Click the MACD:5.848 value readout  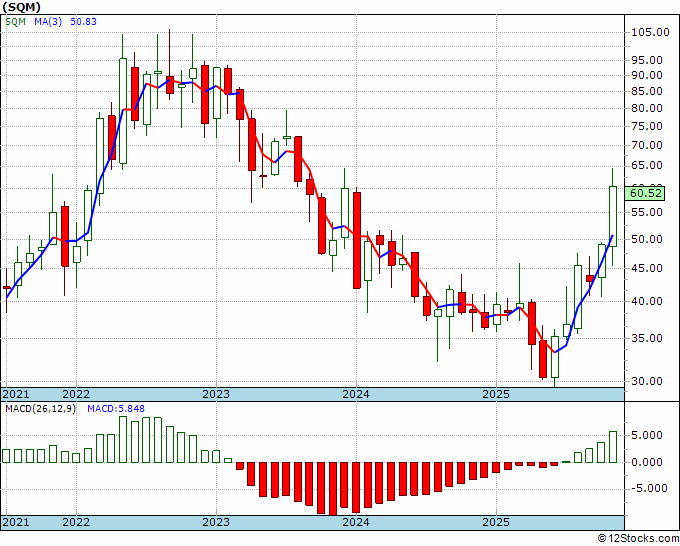pos(116,409)
